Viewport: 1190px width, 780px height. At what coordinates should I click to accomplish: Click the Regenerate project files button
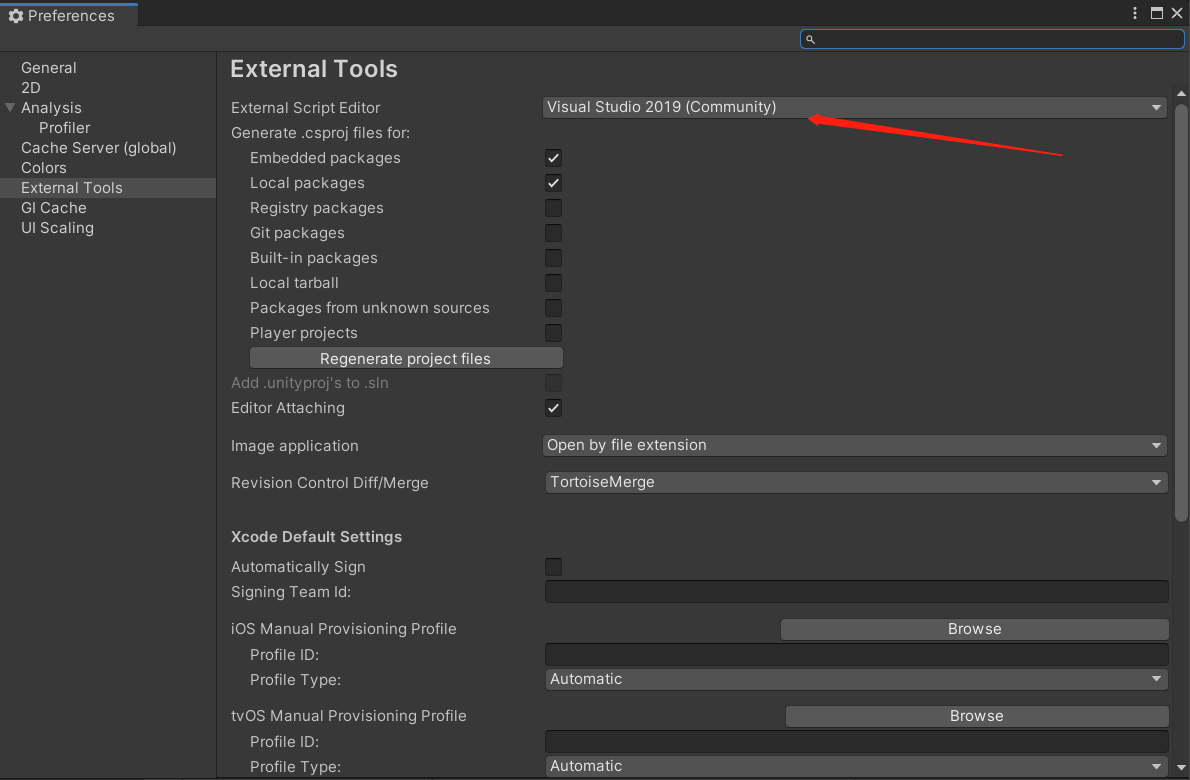click(x=405, y=357)
